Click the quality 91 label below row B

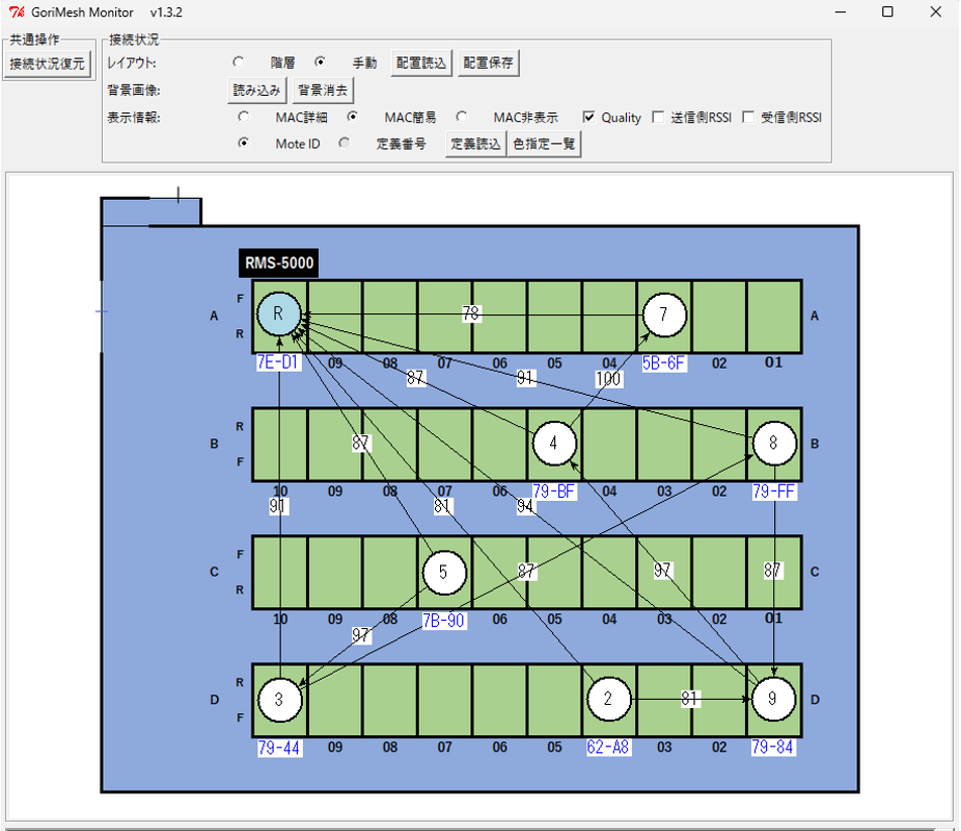click(x=278, y=506)
